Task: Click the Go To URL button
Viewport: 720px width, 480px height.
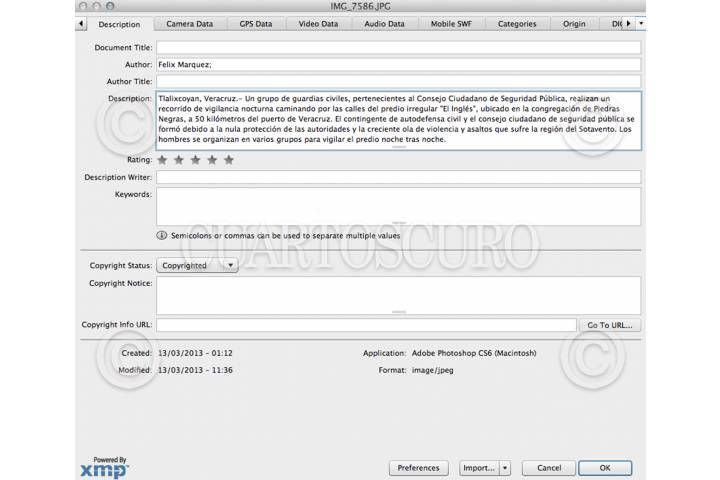Action: point(611,325)
